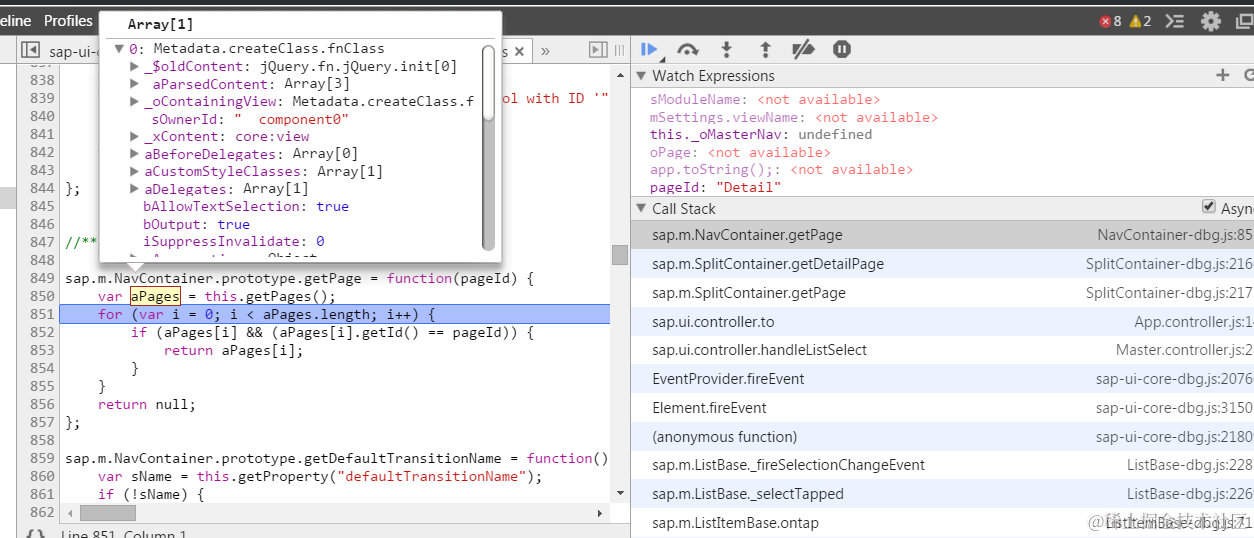
Task: Resume script execution with the play button
Action: 650,49
